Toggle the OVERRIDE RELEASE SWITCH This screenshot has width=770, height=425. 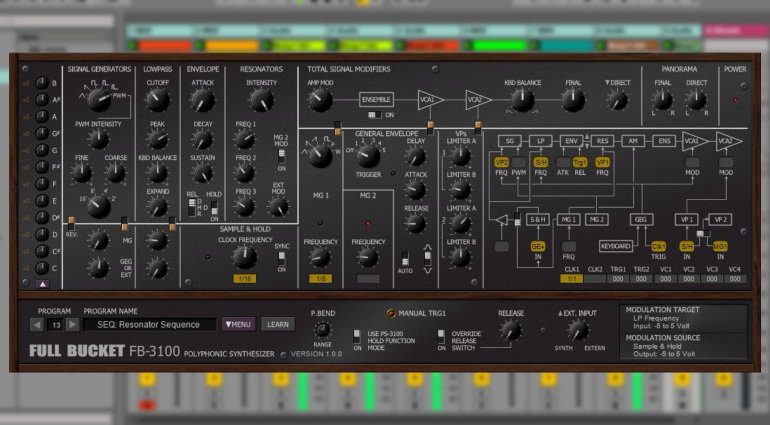pos(441,337)
